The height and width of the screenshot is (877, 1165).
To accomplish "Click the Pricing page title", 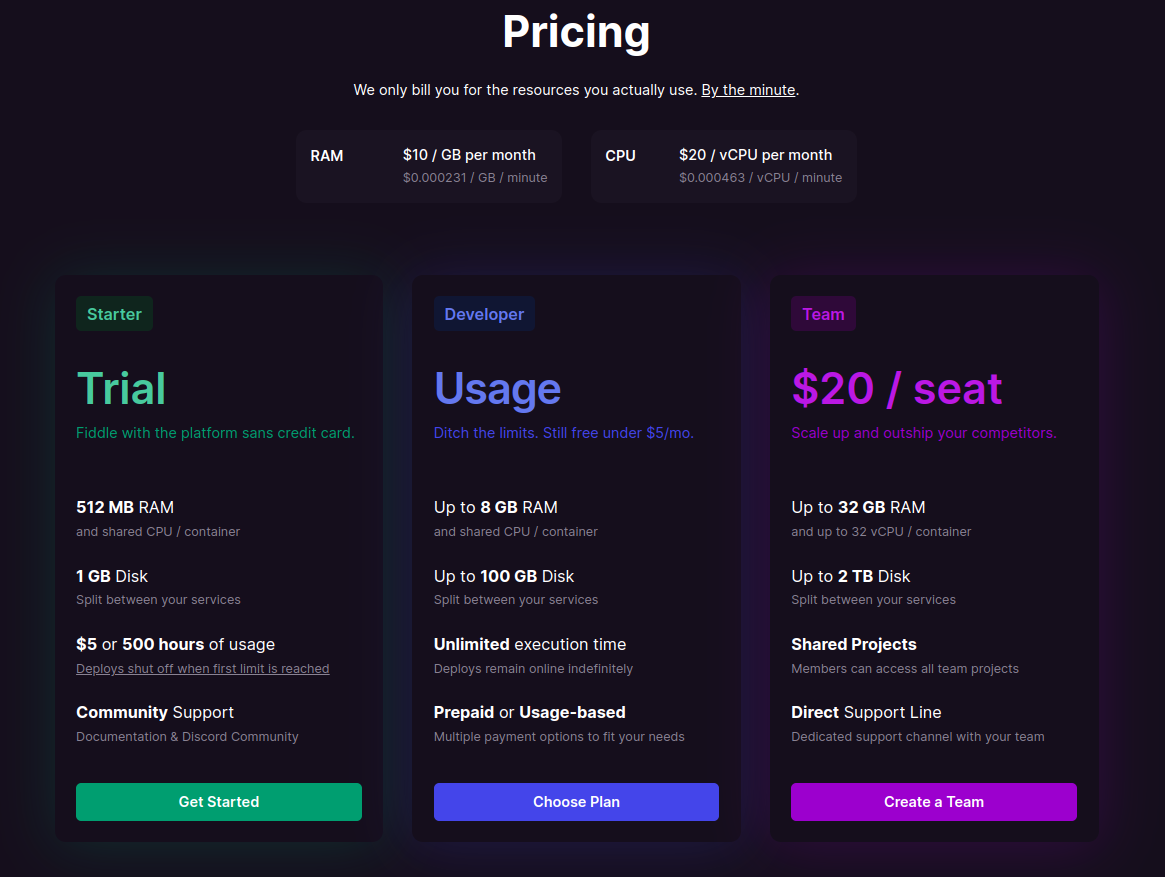I will [x=576, y=32].
